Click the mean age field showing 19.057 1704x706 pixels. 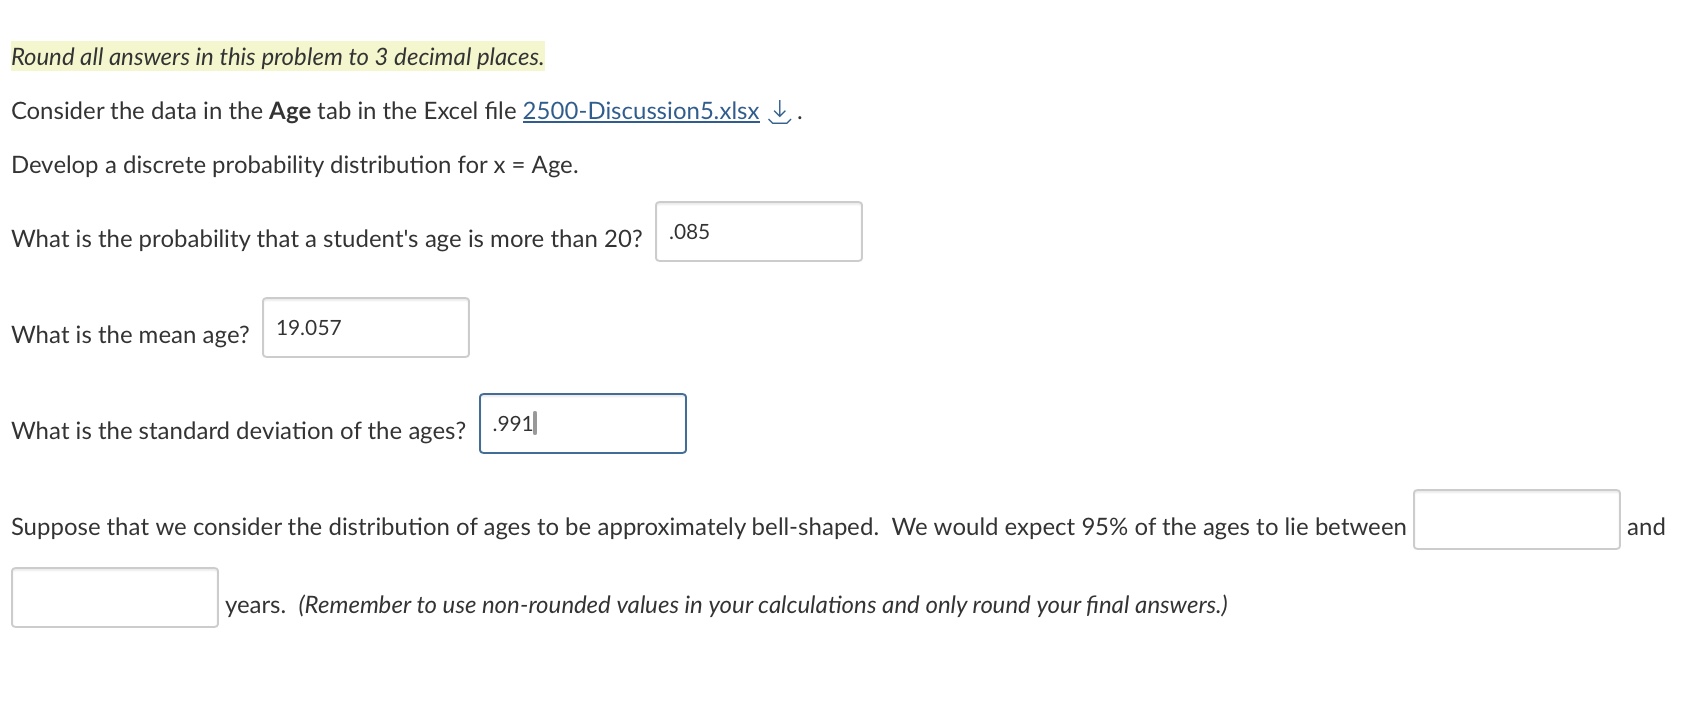tap(365, 327)
